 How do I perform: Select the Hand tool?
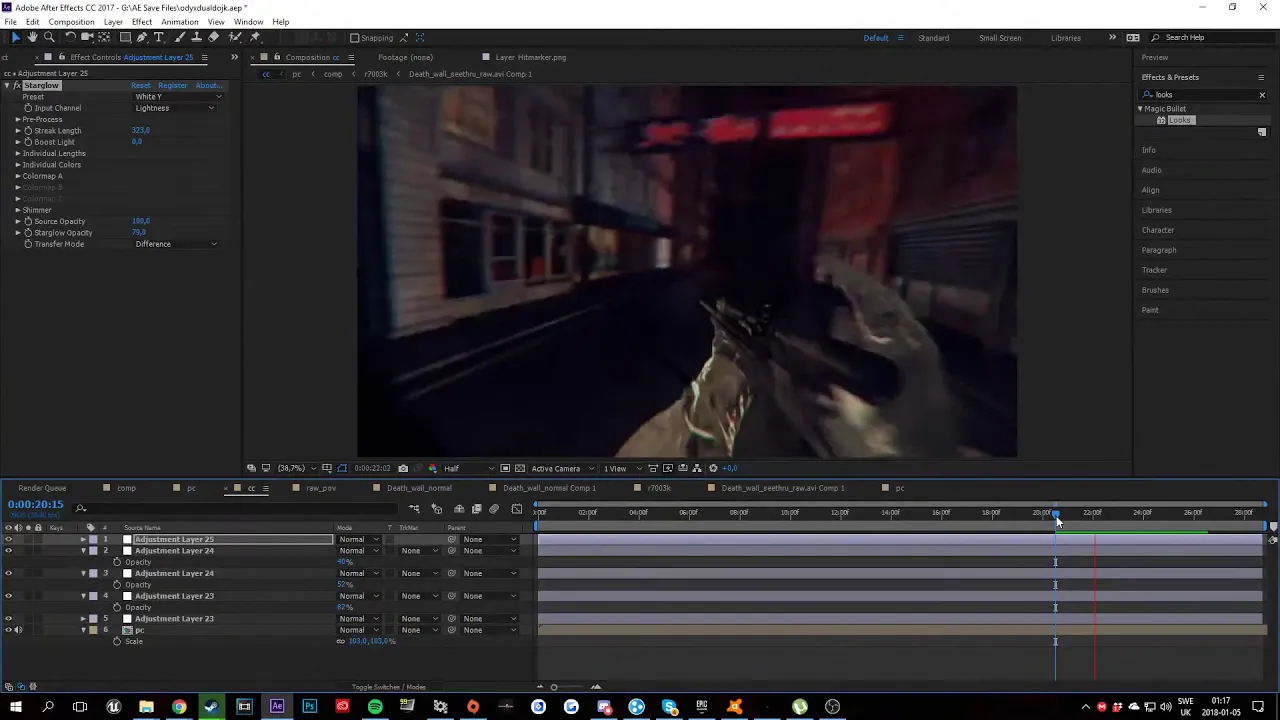click(x=32, y=37)
